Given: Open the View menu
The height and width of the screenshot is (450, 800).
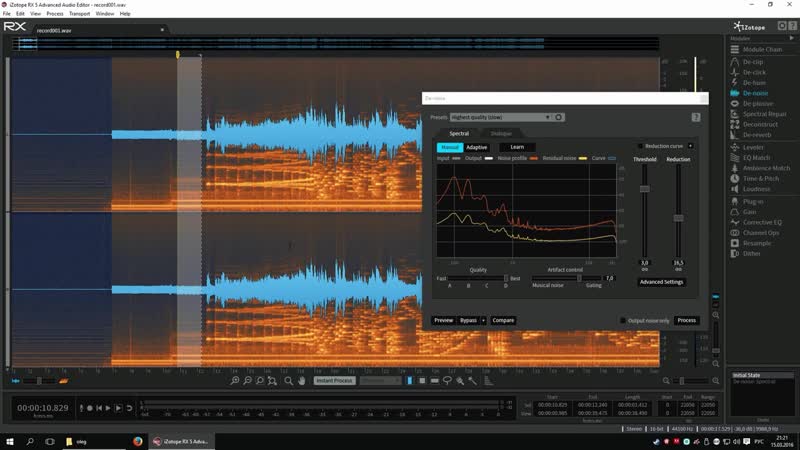Looking at the screenshot, I should pyautogui.click(x=35, y=14).
